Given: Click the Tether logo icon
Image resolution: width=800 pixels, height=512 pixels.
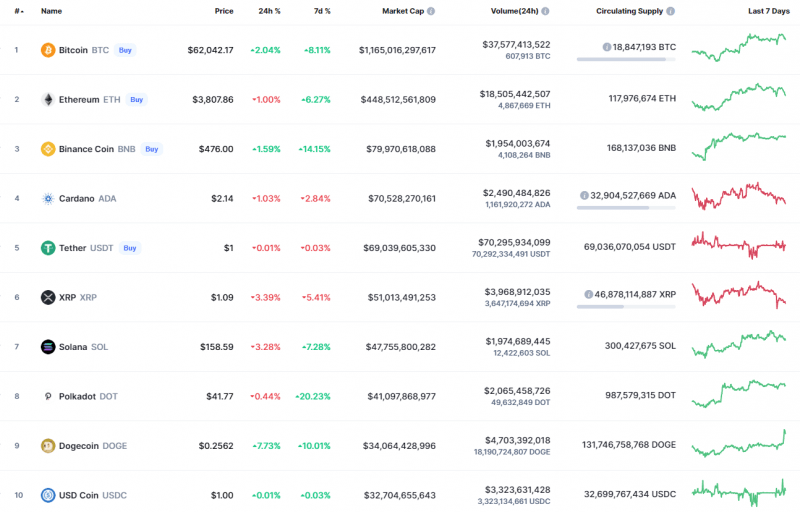Looking at the screenshot, I should [48, 248].
